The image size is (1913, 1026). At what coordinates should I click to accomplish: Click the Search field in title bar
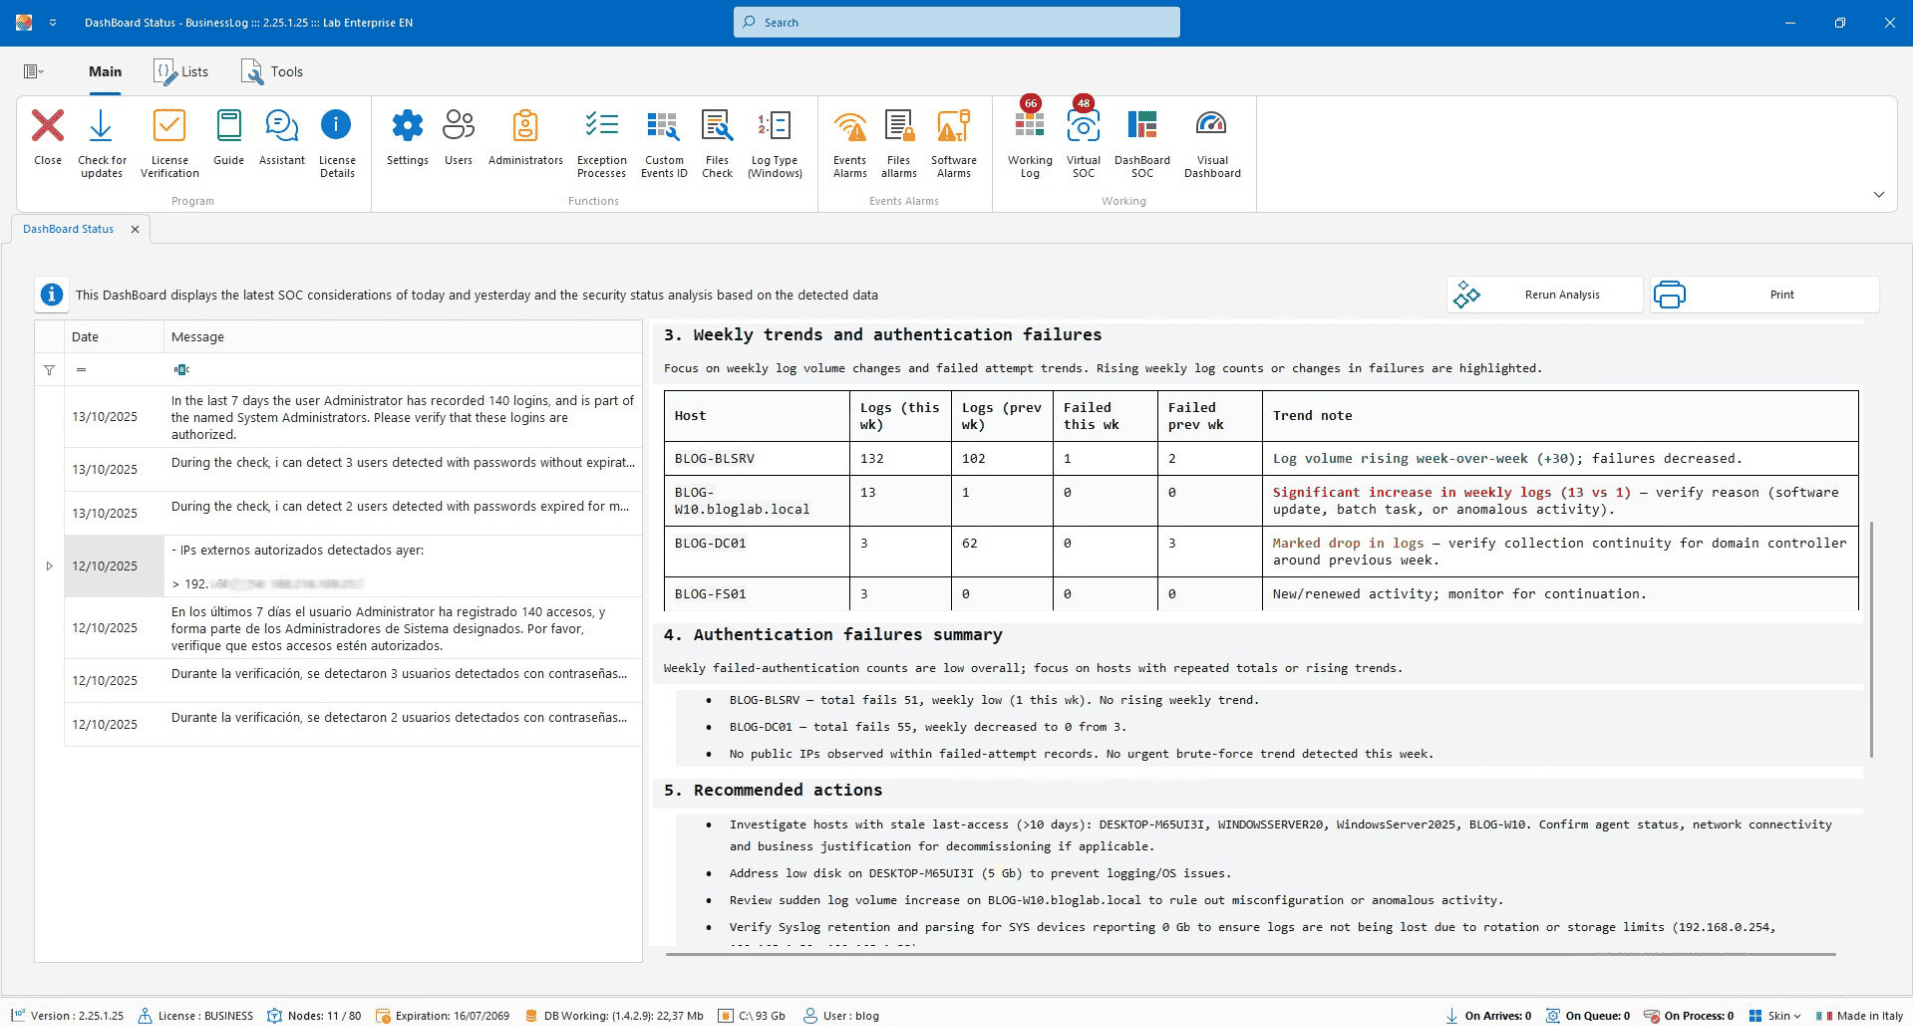pos(956,22)
